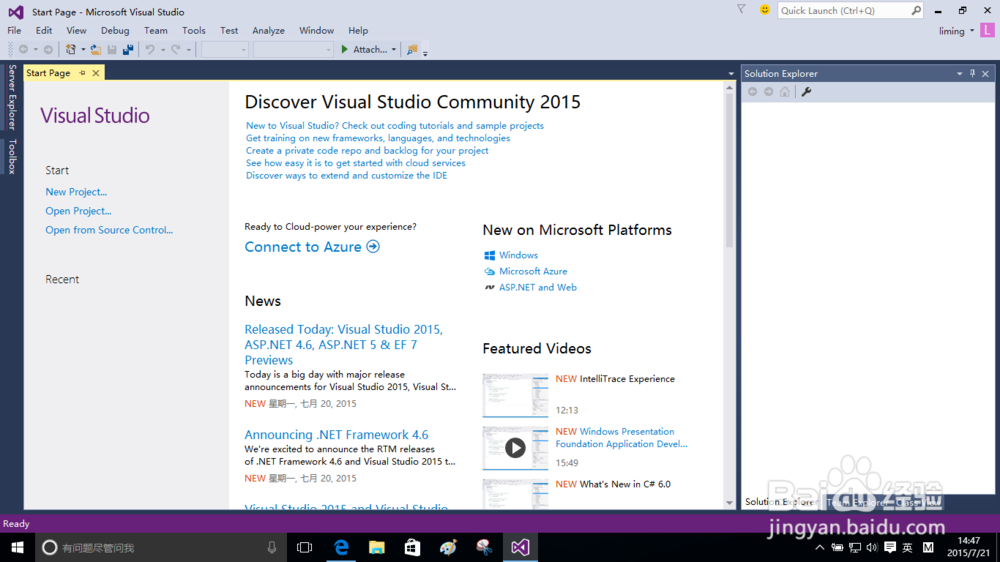This screenshot has height=562, width=1000.
Task: Click the Solution Explorer Forward icon
Action: tap(768, 92)
